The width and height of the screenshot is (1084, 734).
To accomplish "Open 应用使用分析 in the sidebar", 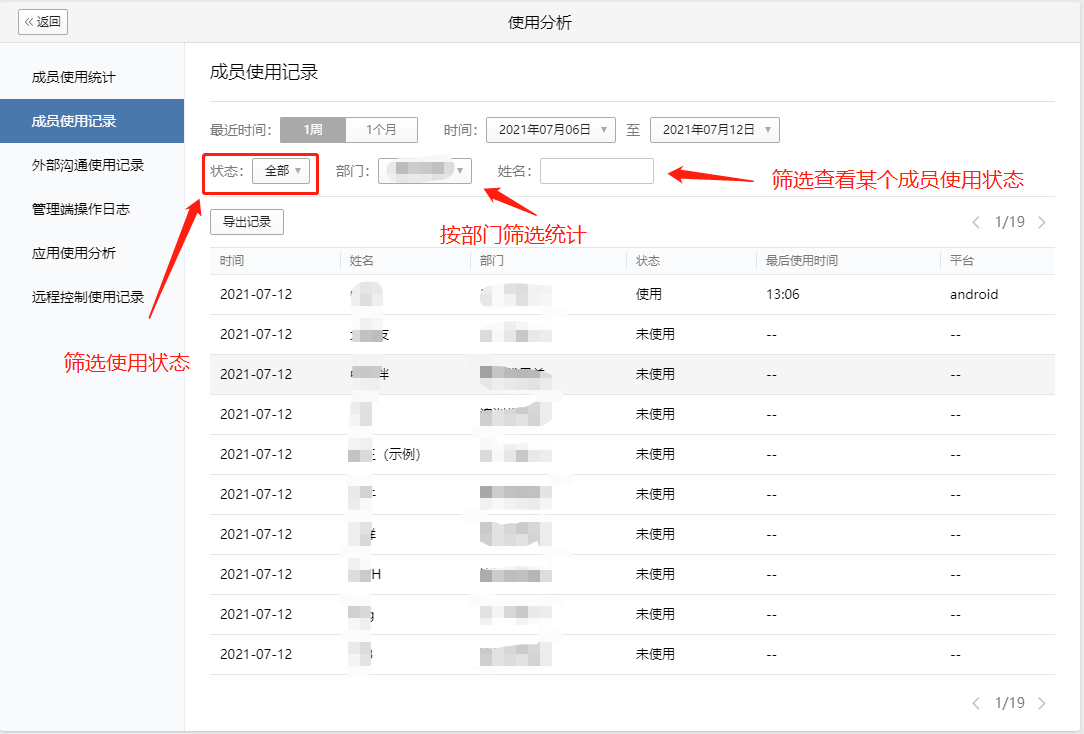I will pos(73,253).
